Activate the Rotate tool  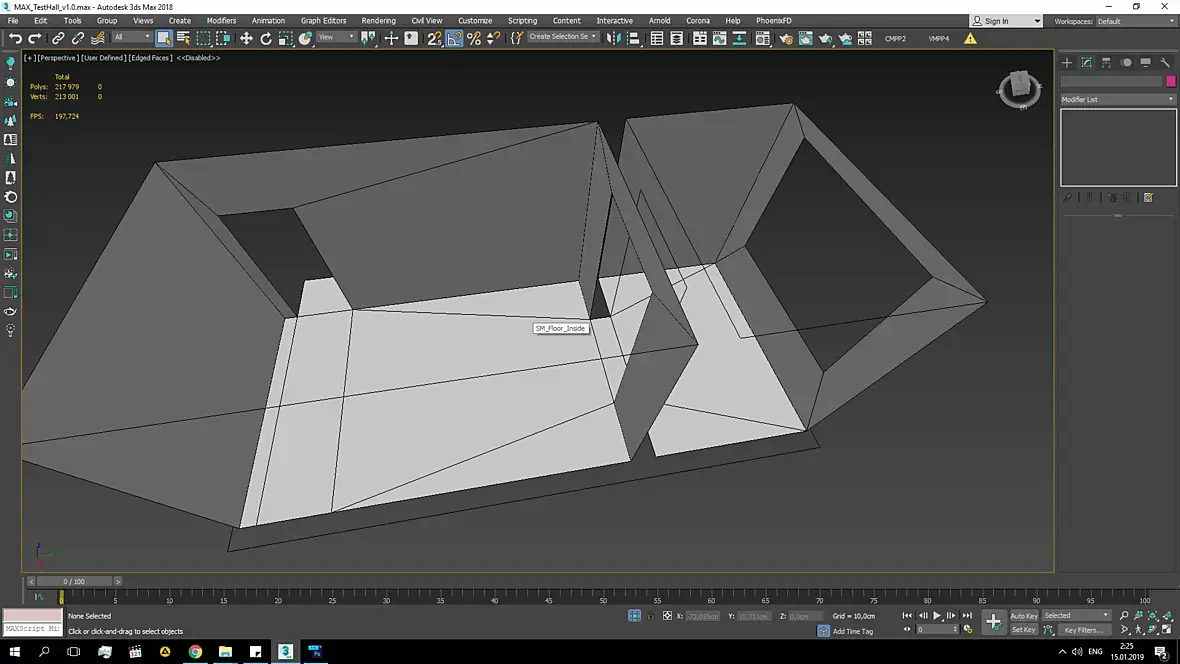(266, 38)
